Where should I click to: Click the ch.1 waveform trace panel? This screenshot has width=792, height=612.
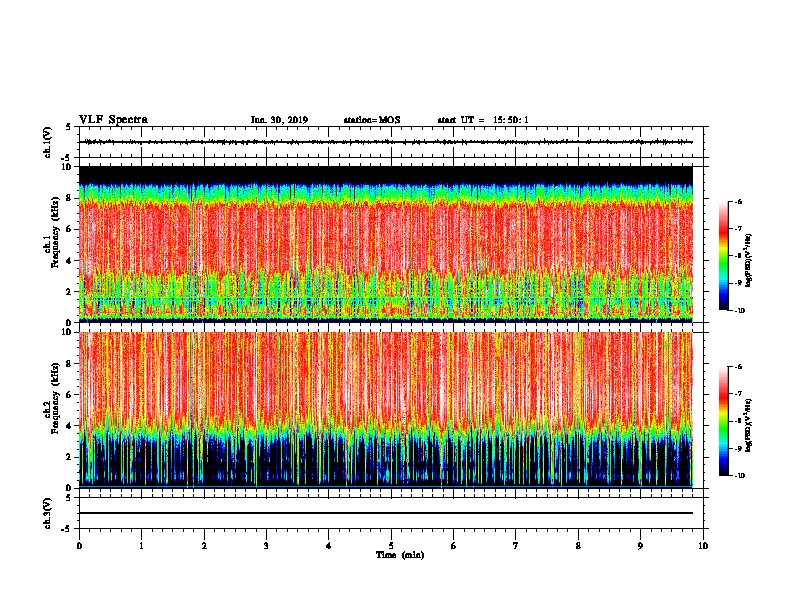tap(391, 142)
